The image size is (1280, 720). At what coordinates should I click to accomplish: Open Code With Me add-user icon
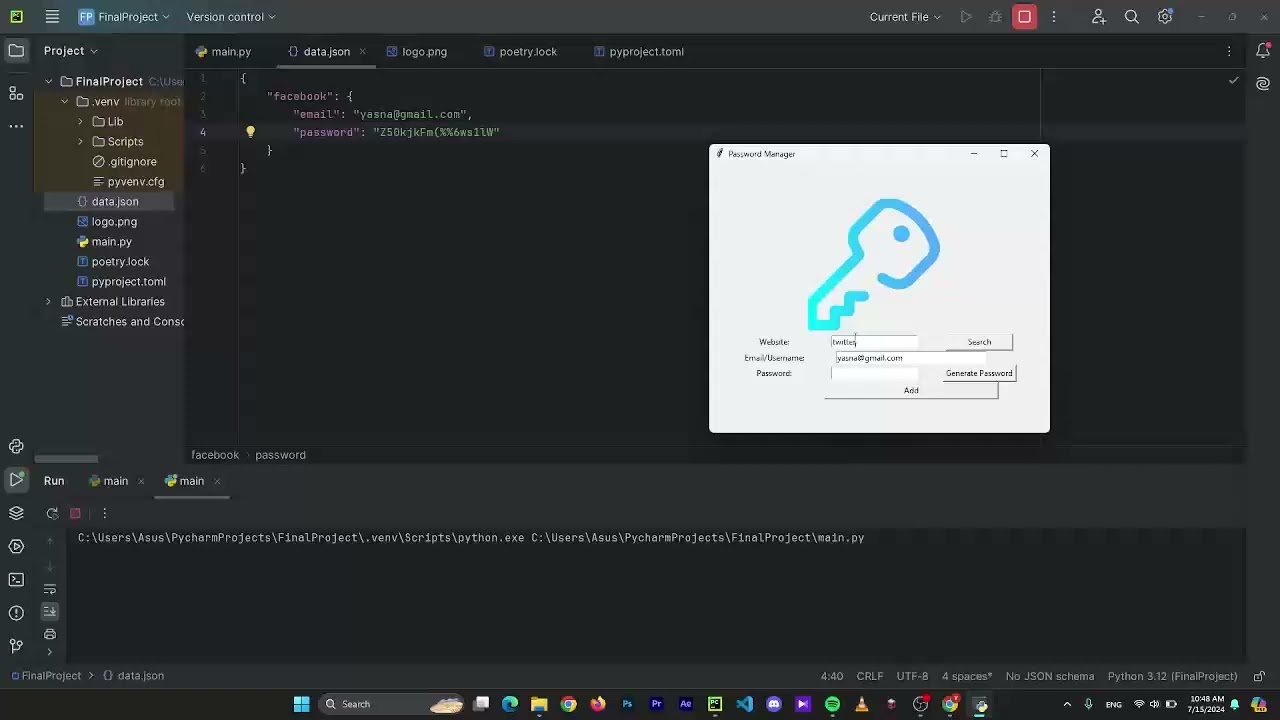1099,17
